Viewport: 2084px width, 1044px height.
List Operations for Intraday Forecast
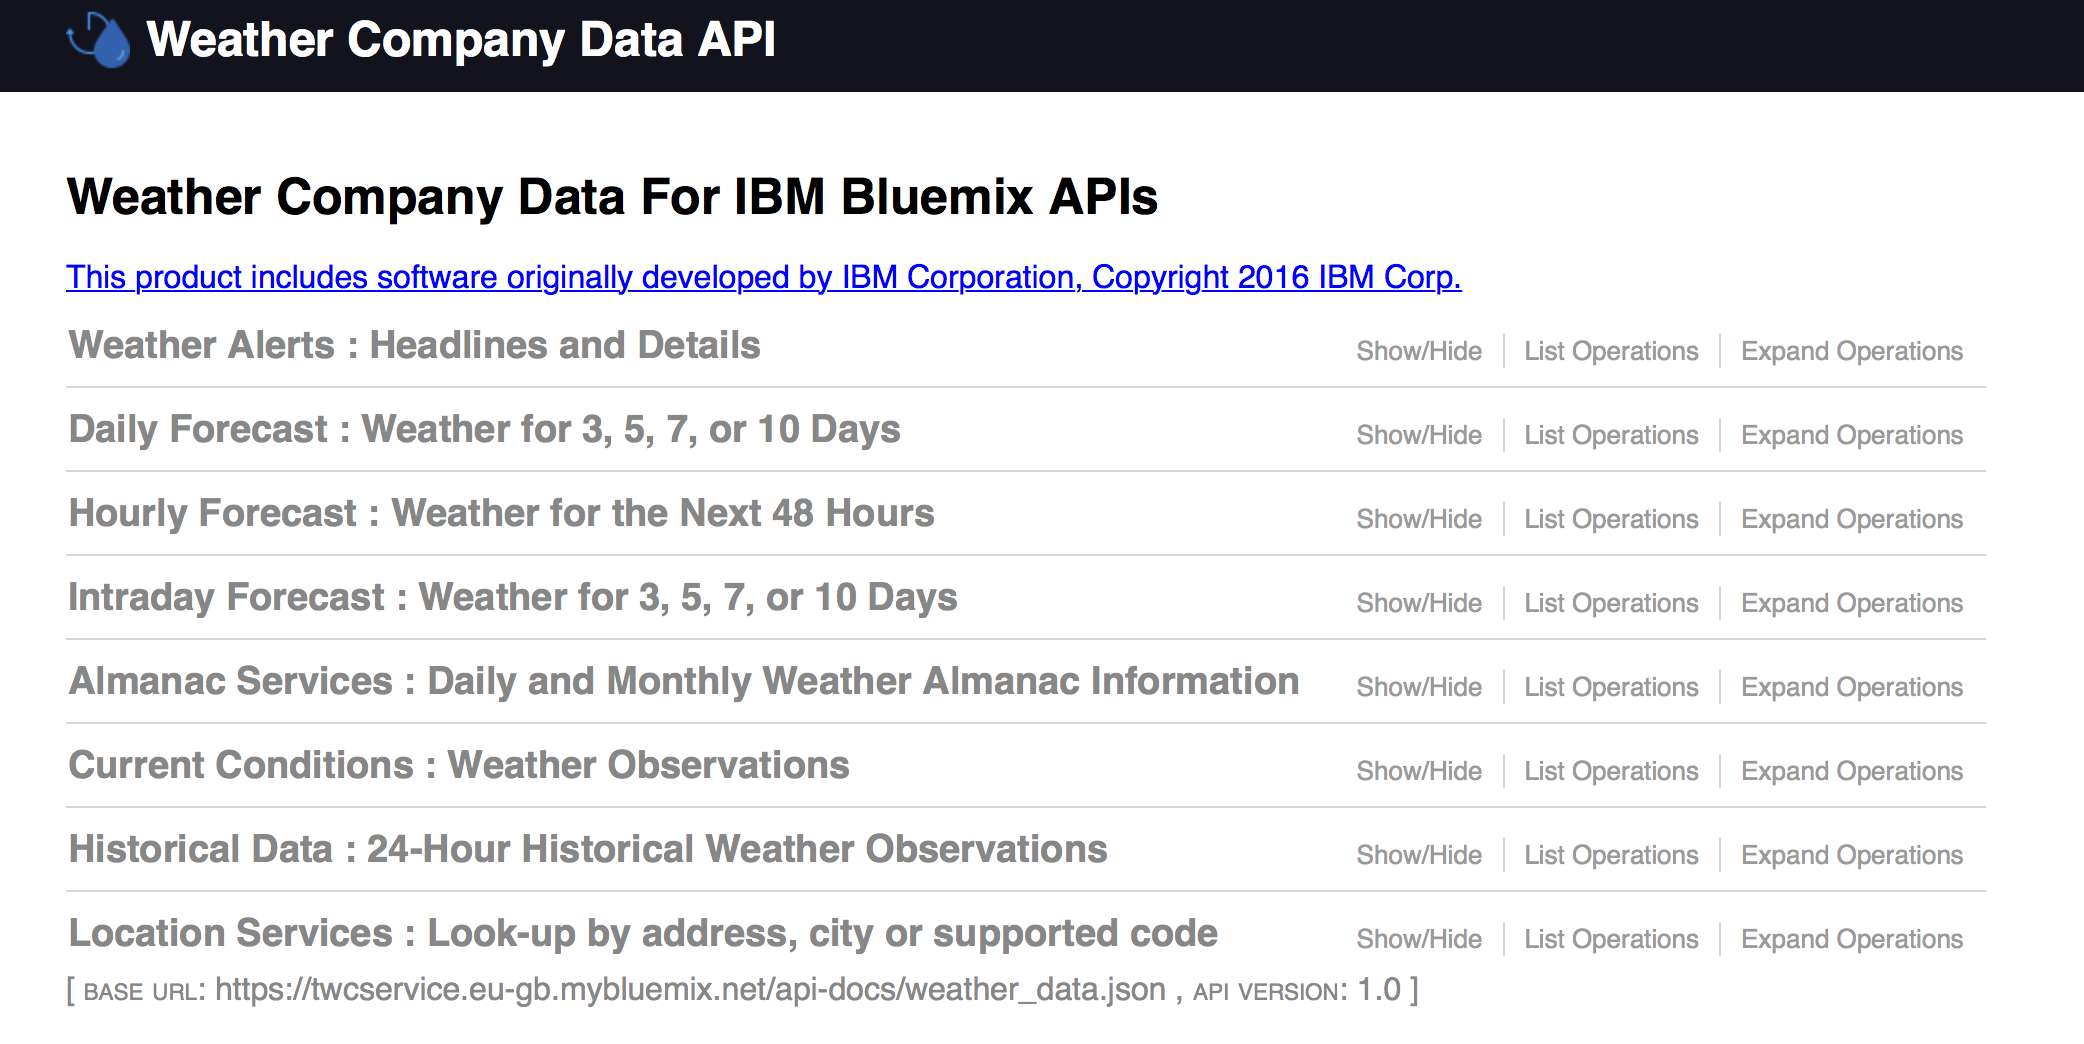tap(1611, 603)
